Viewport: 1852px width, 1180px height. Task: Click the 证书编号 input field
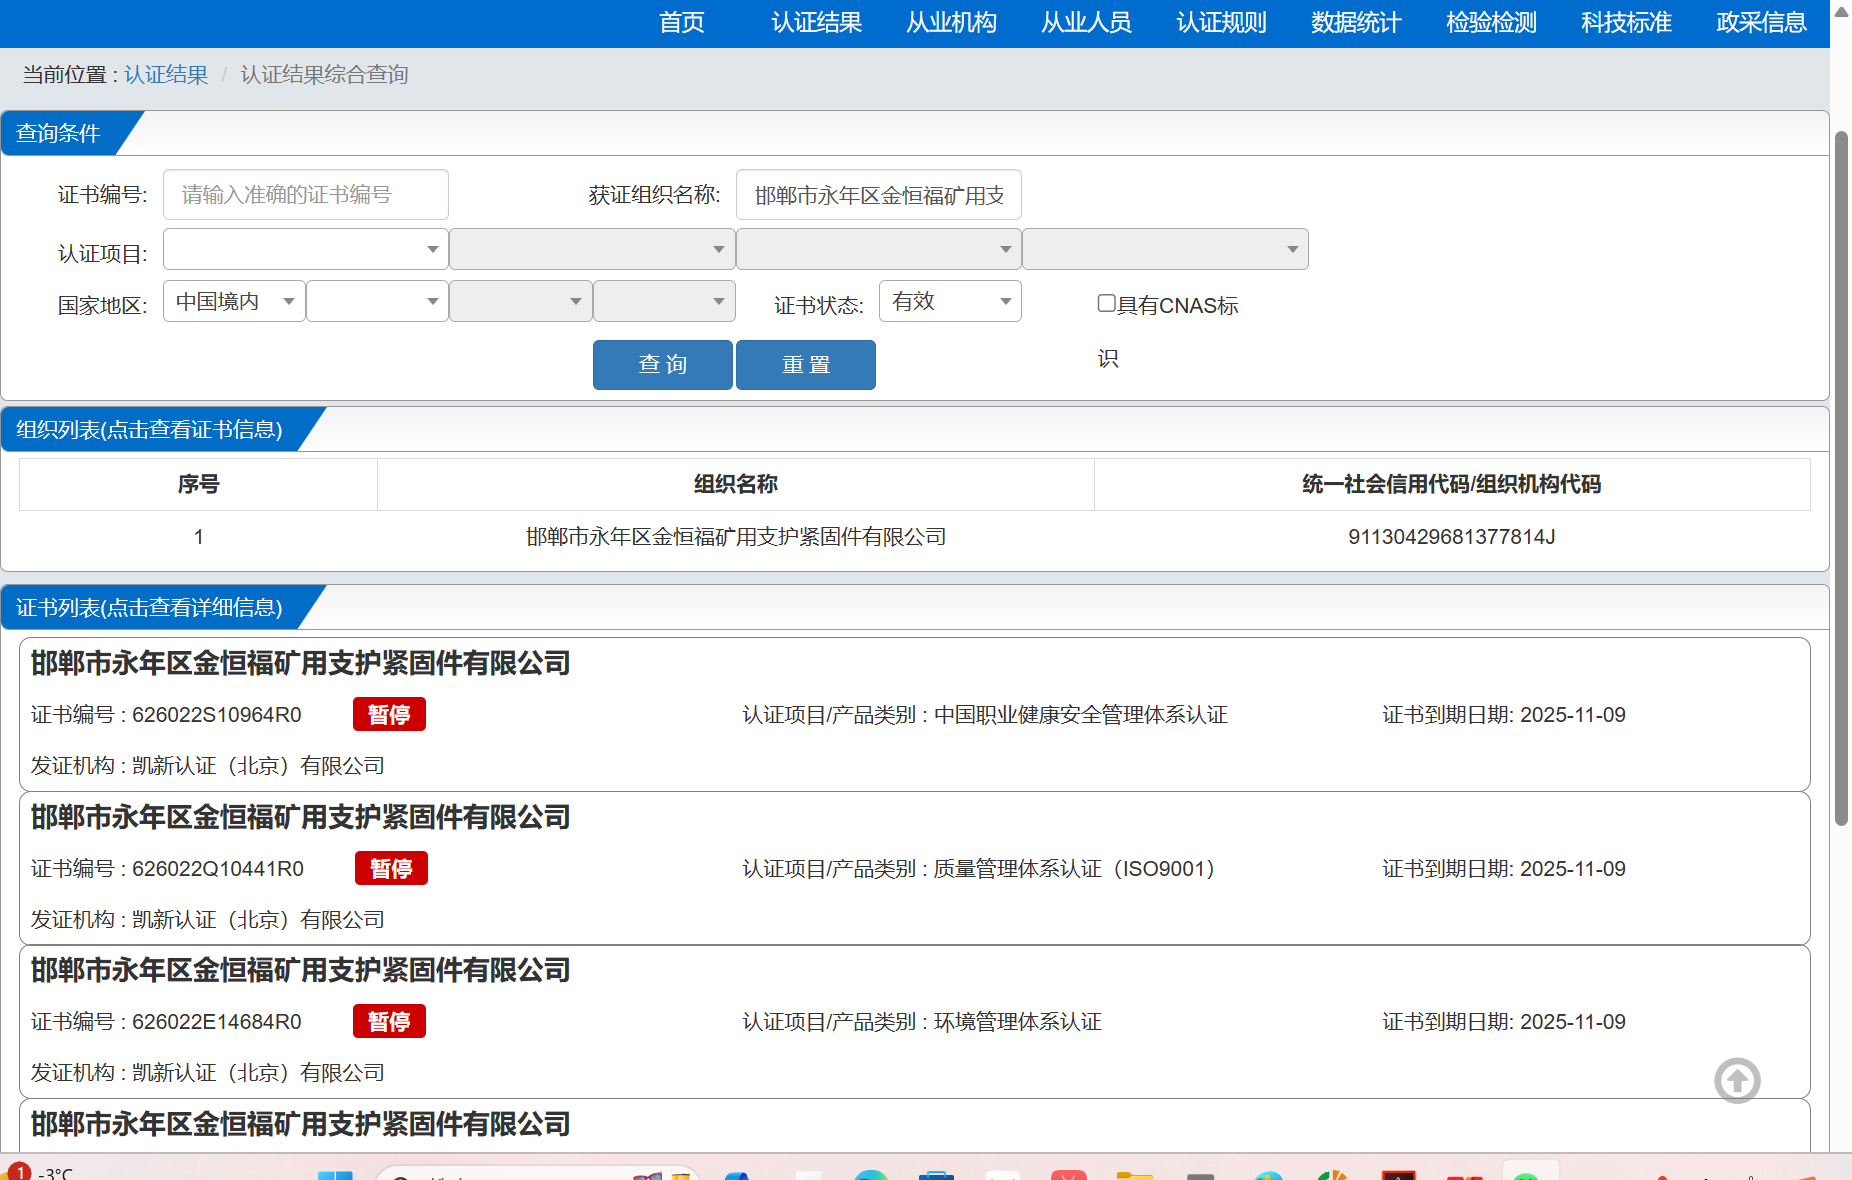(x=305, y=195)
